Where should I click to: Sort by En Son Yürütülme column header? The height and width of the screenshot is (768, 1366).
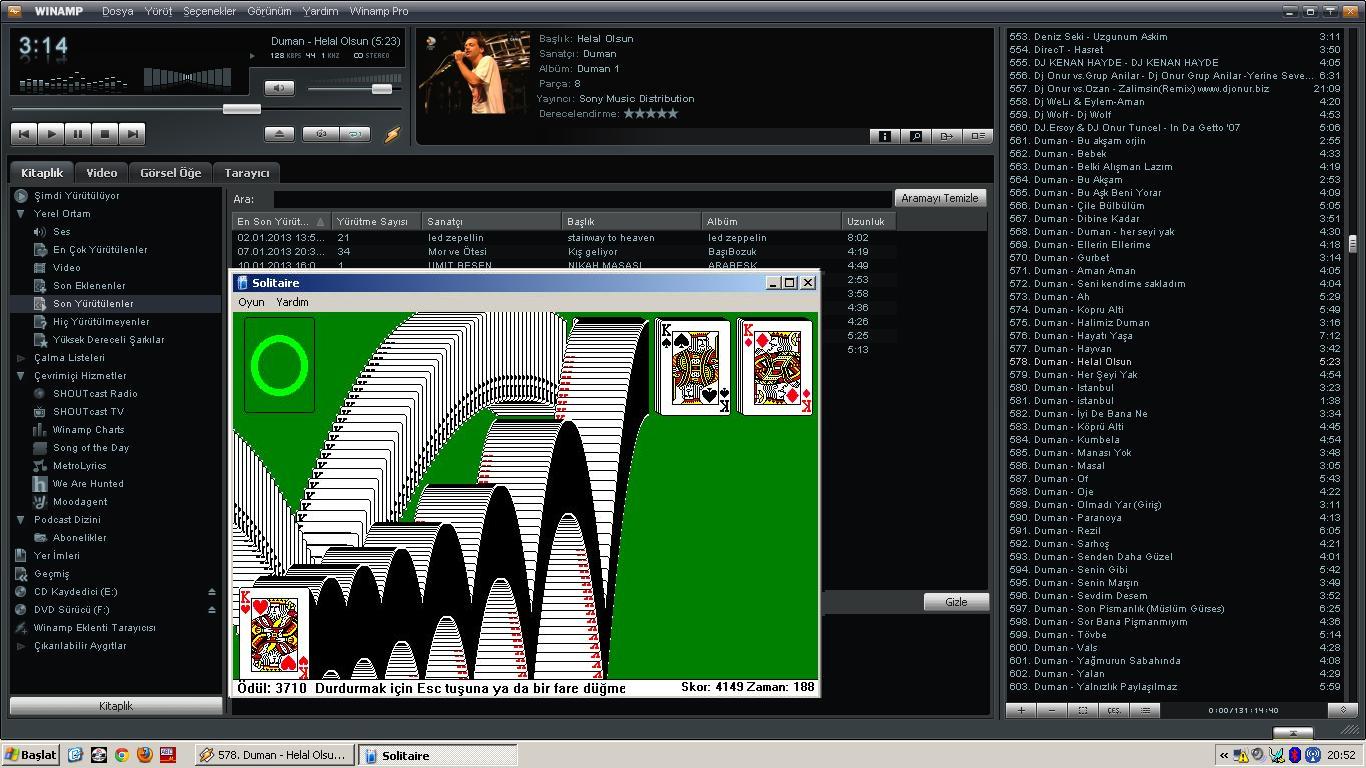[x=281, y=221]
